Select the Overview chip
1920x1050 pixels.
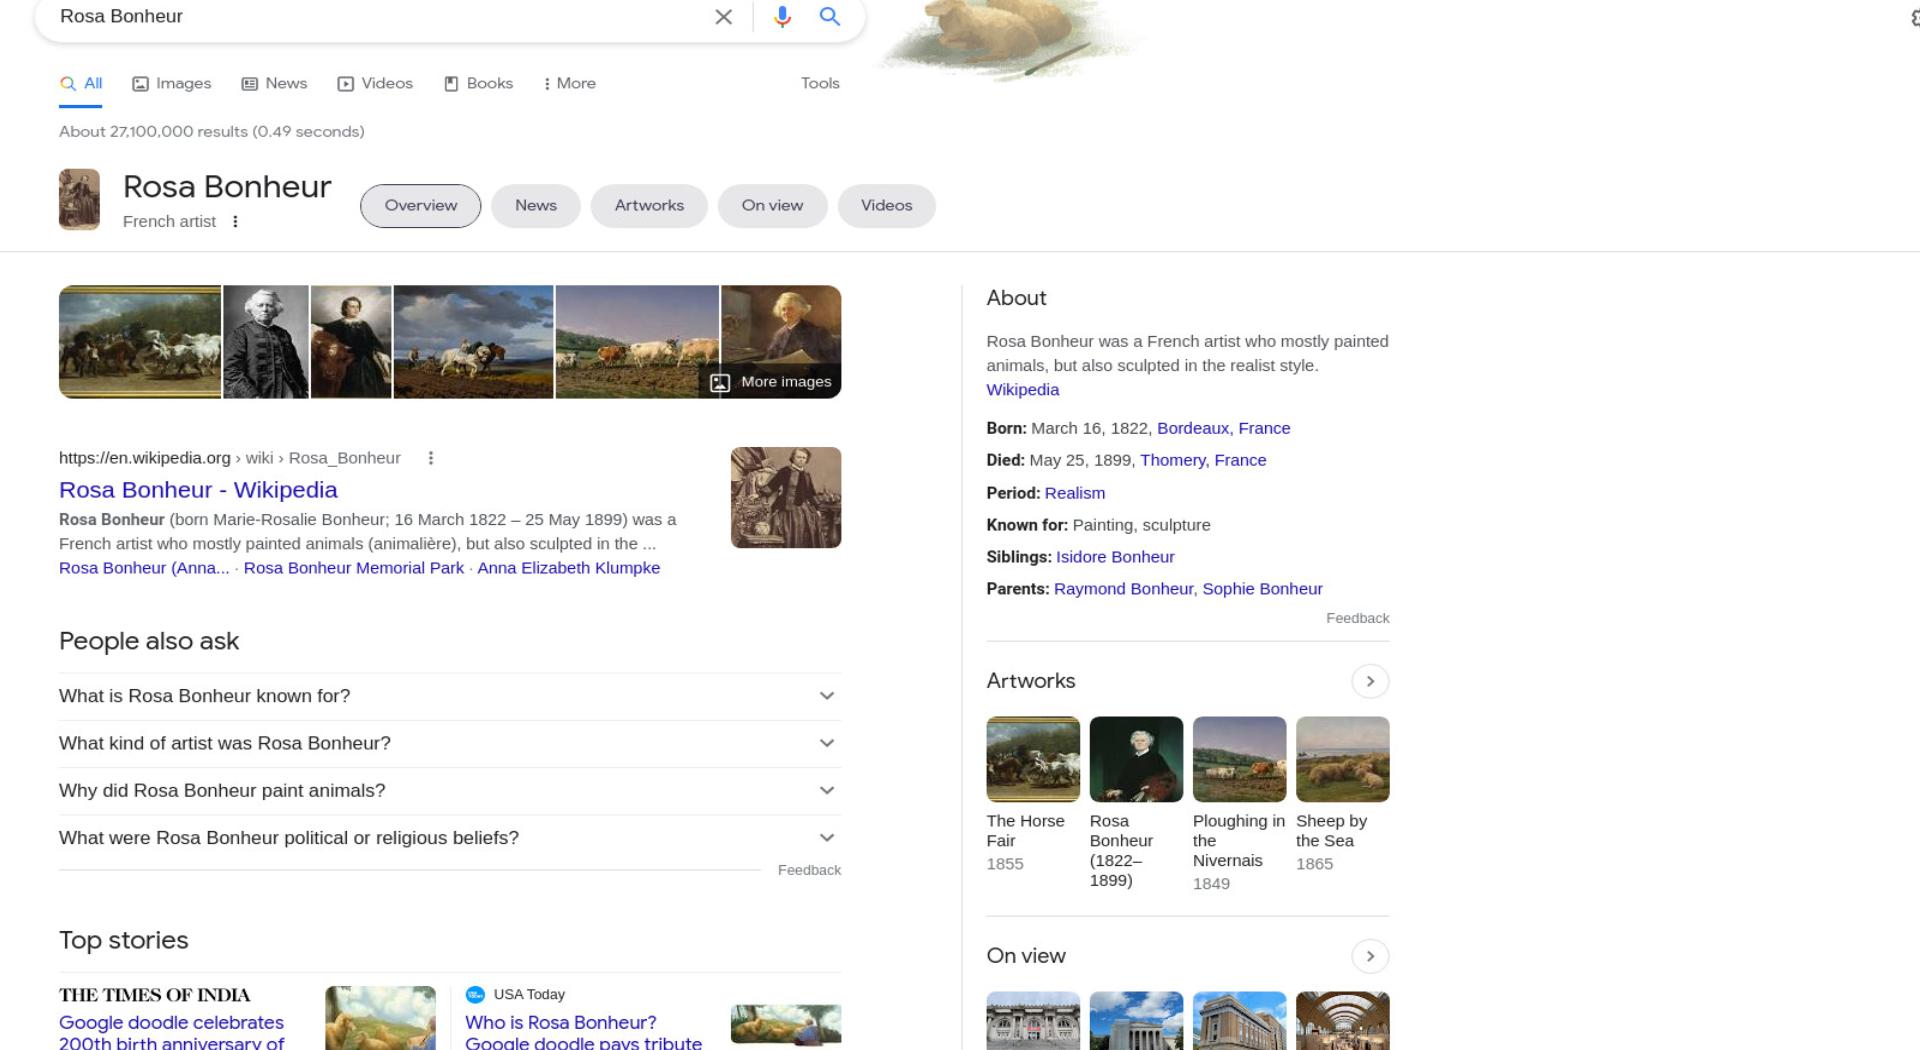point(421,206)
